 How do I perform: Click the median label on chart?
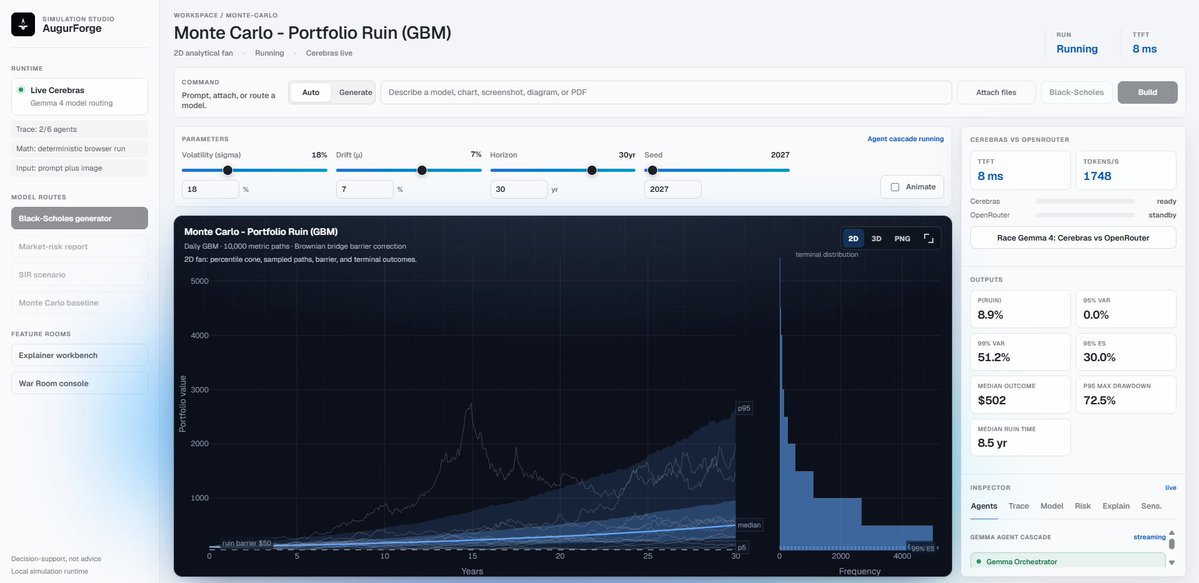(748, 525)
